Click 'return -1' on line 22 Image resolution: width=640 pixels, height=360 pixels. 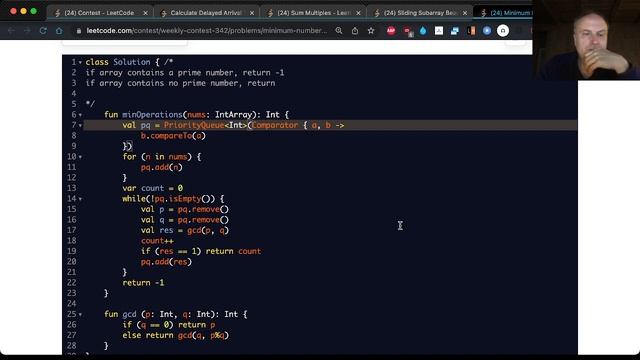coord(143,283)
